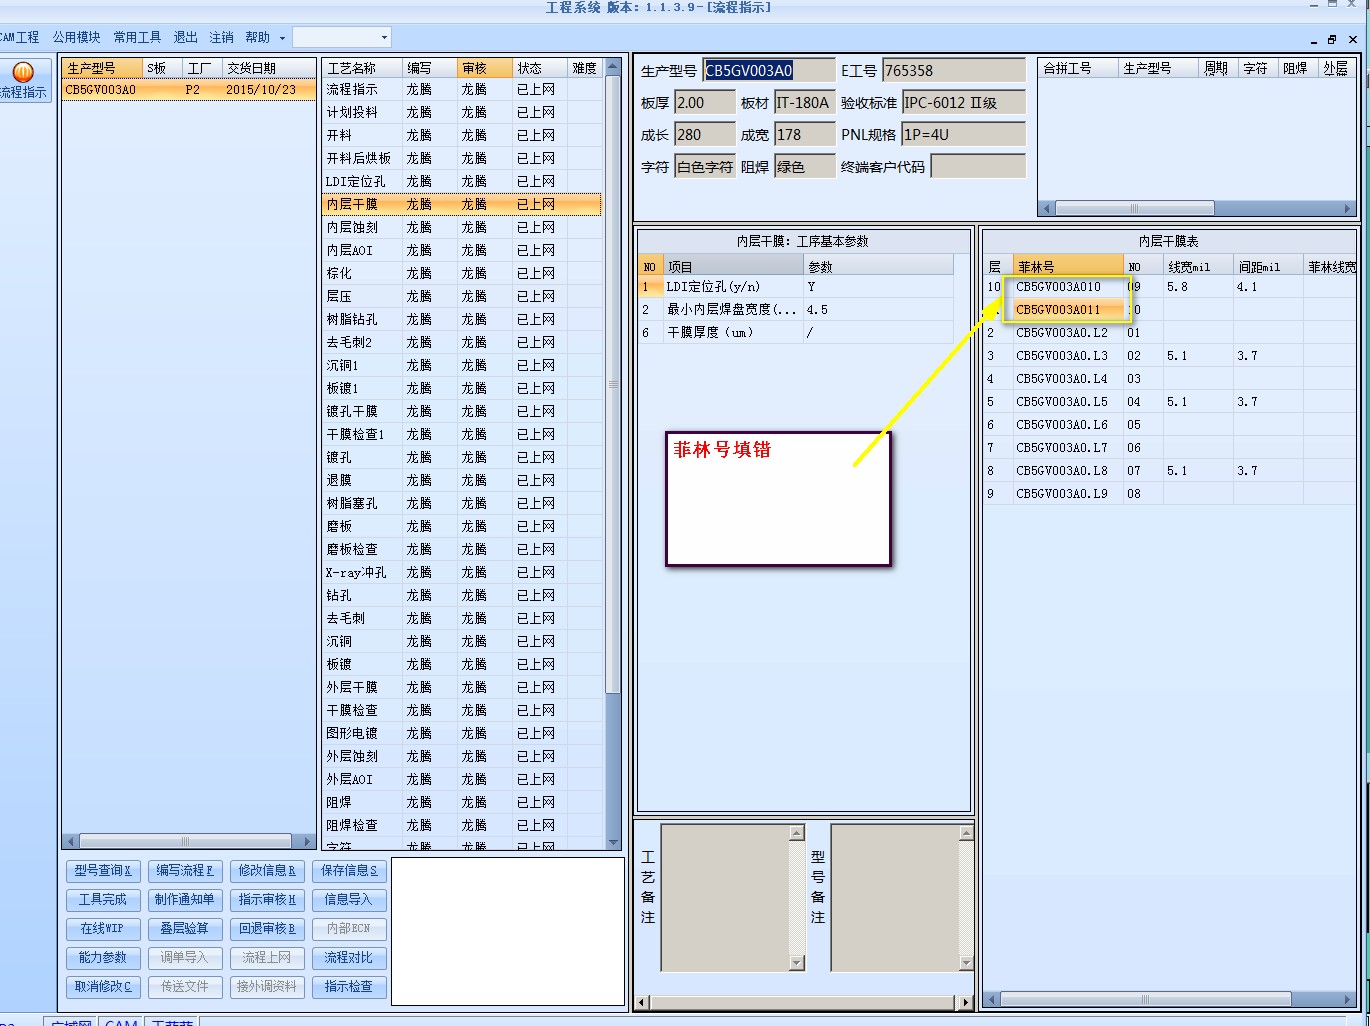The image size is (1370, 1026).
Task: Click the 工具完成 button
Action: click(x=103, y=900)
